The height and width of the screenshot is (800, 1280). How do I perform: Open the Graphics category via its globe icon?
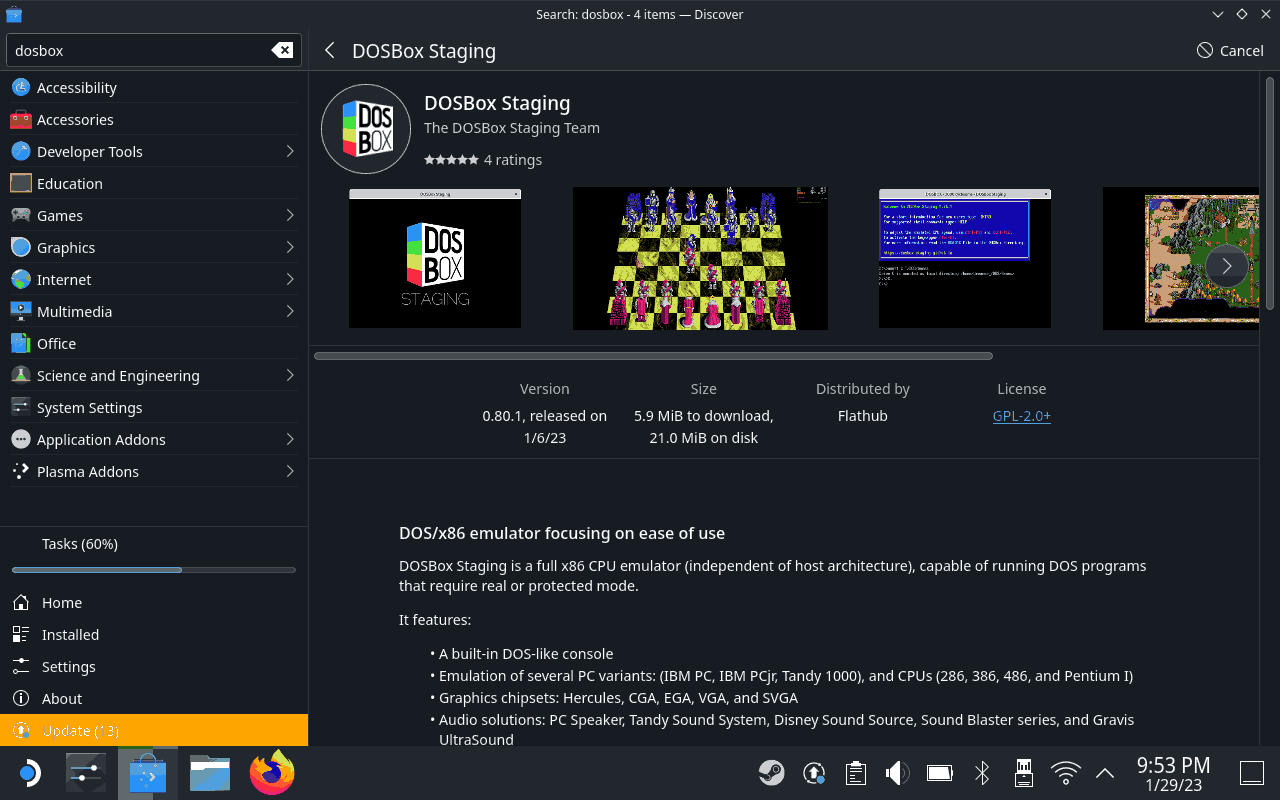click(x=21, y=247)
